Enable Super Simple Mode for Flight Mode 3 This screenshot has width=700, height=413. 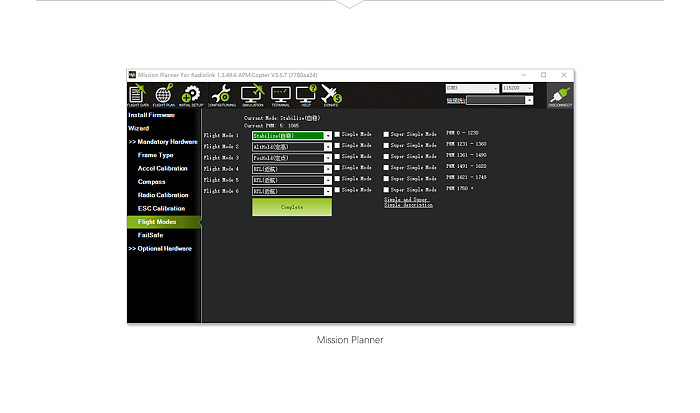click(386, 156)
